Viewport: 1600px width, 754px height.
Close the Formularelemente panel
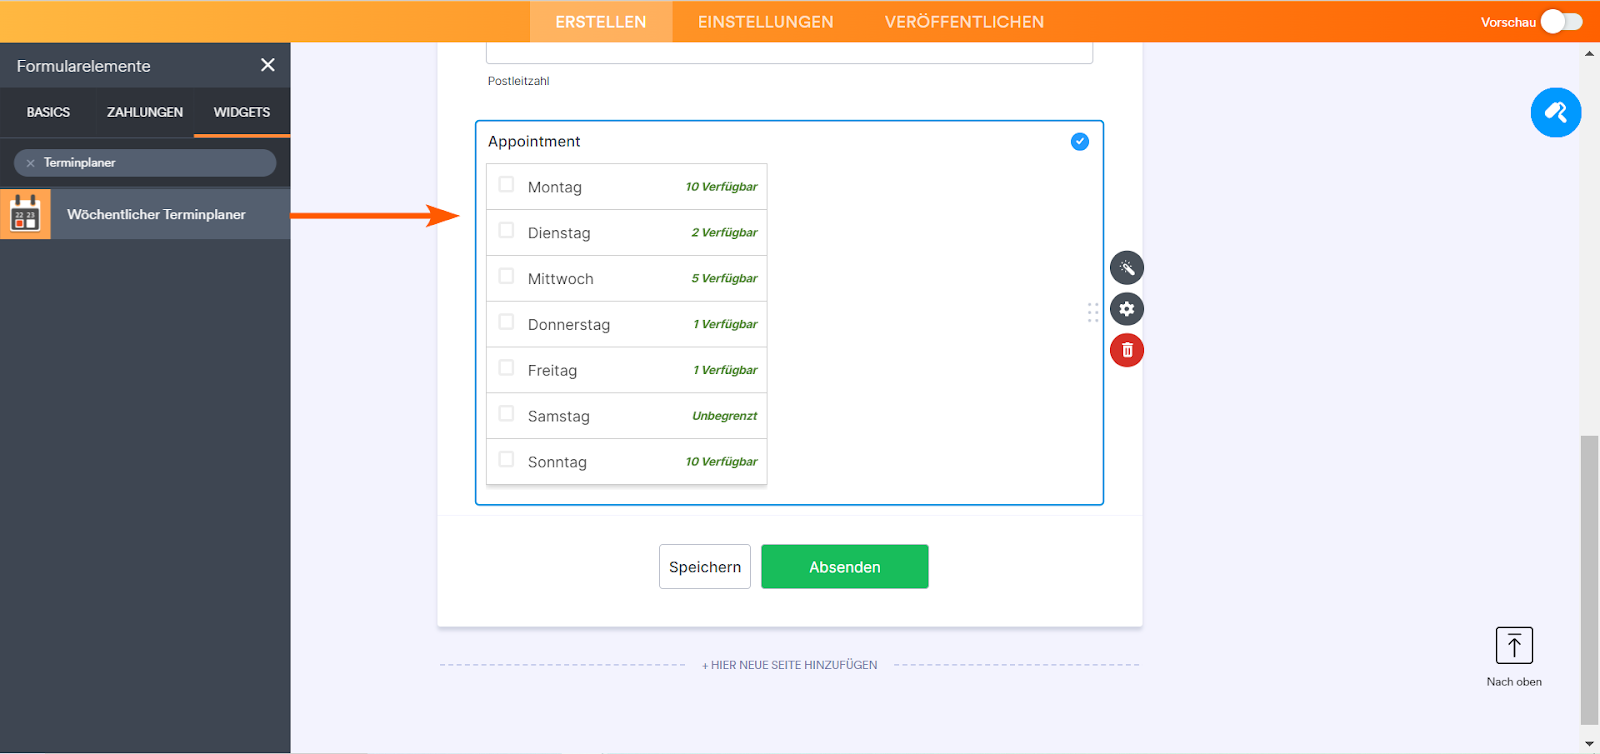[x=268, y=65]
